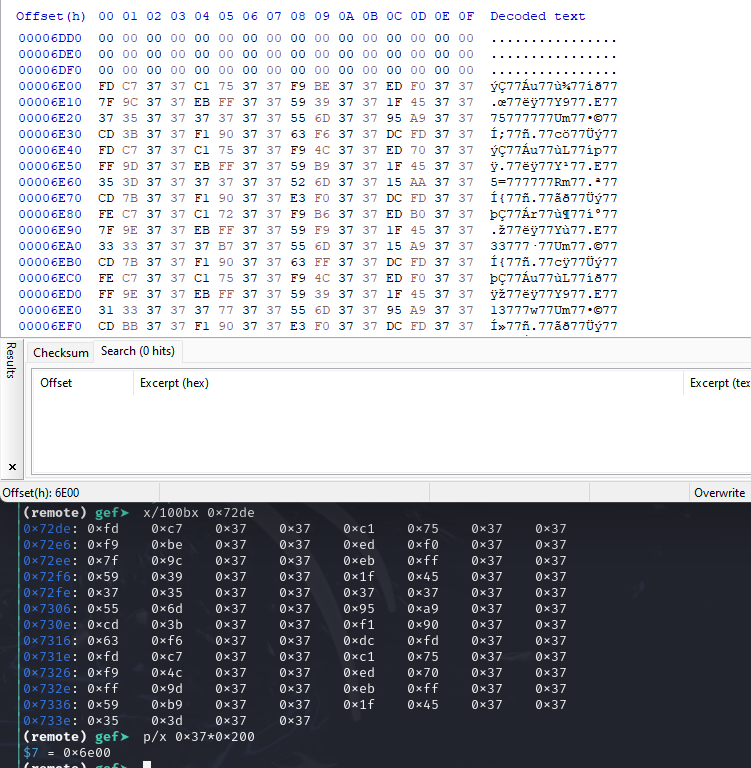Select offset row 00006E60
The width and height of the screenshot is (751, 768).
pos(50,182)
